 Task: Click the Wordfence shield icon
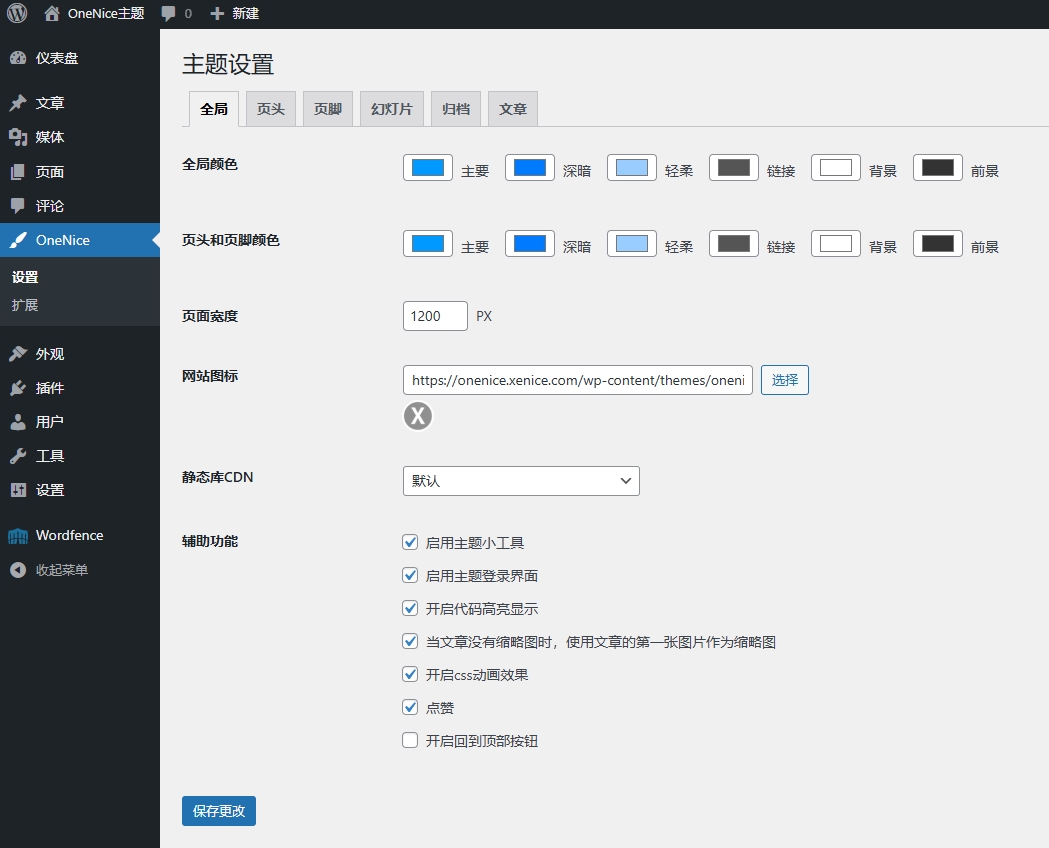tap(18, 536)
